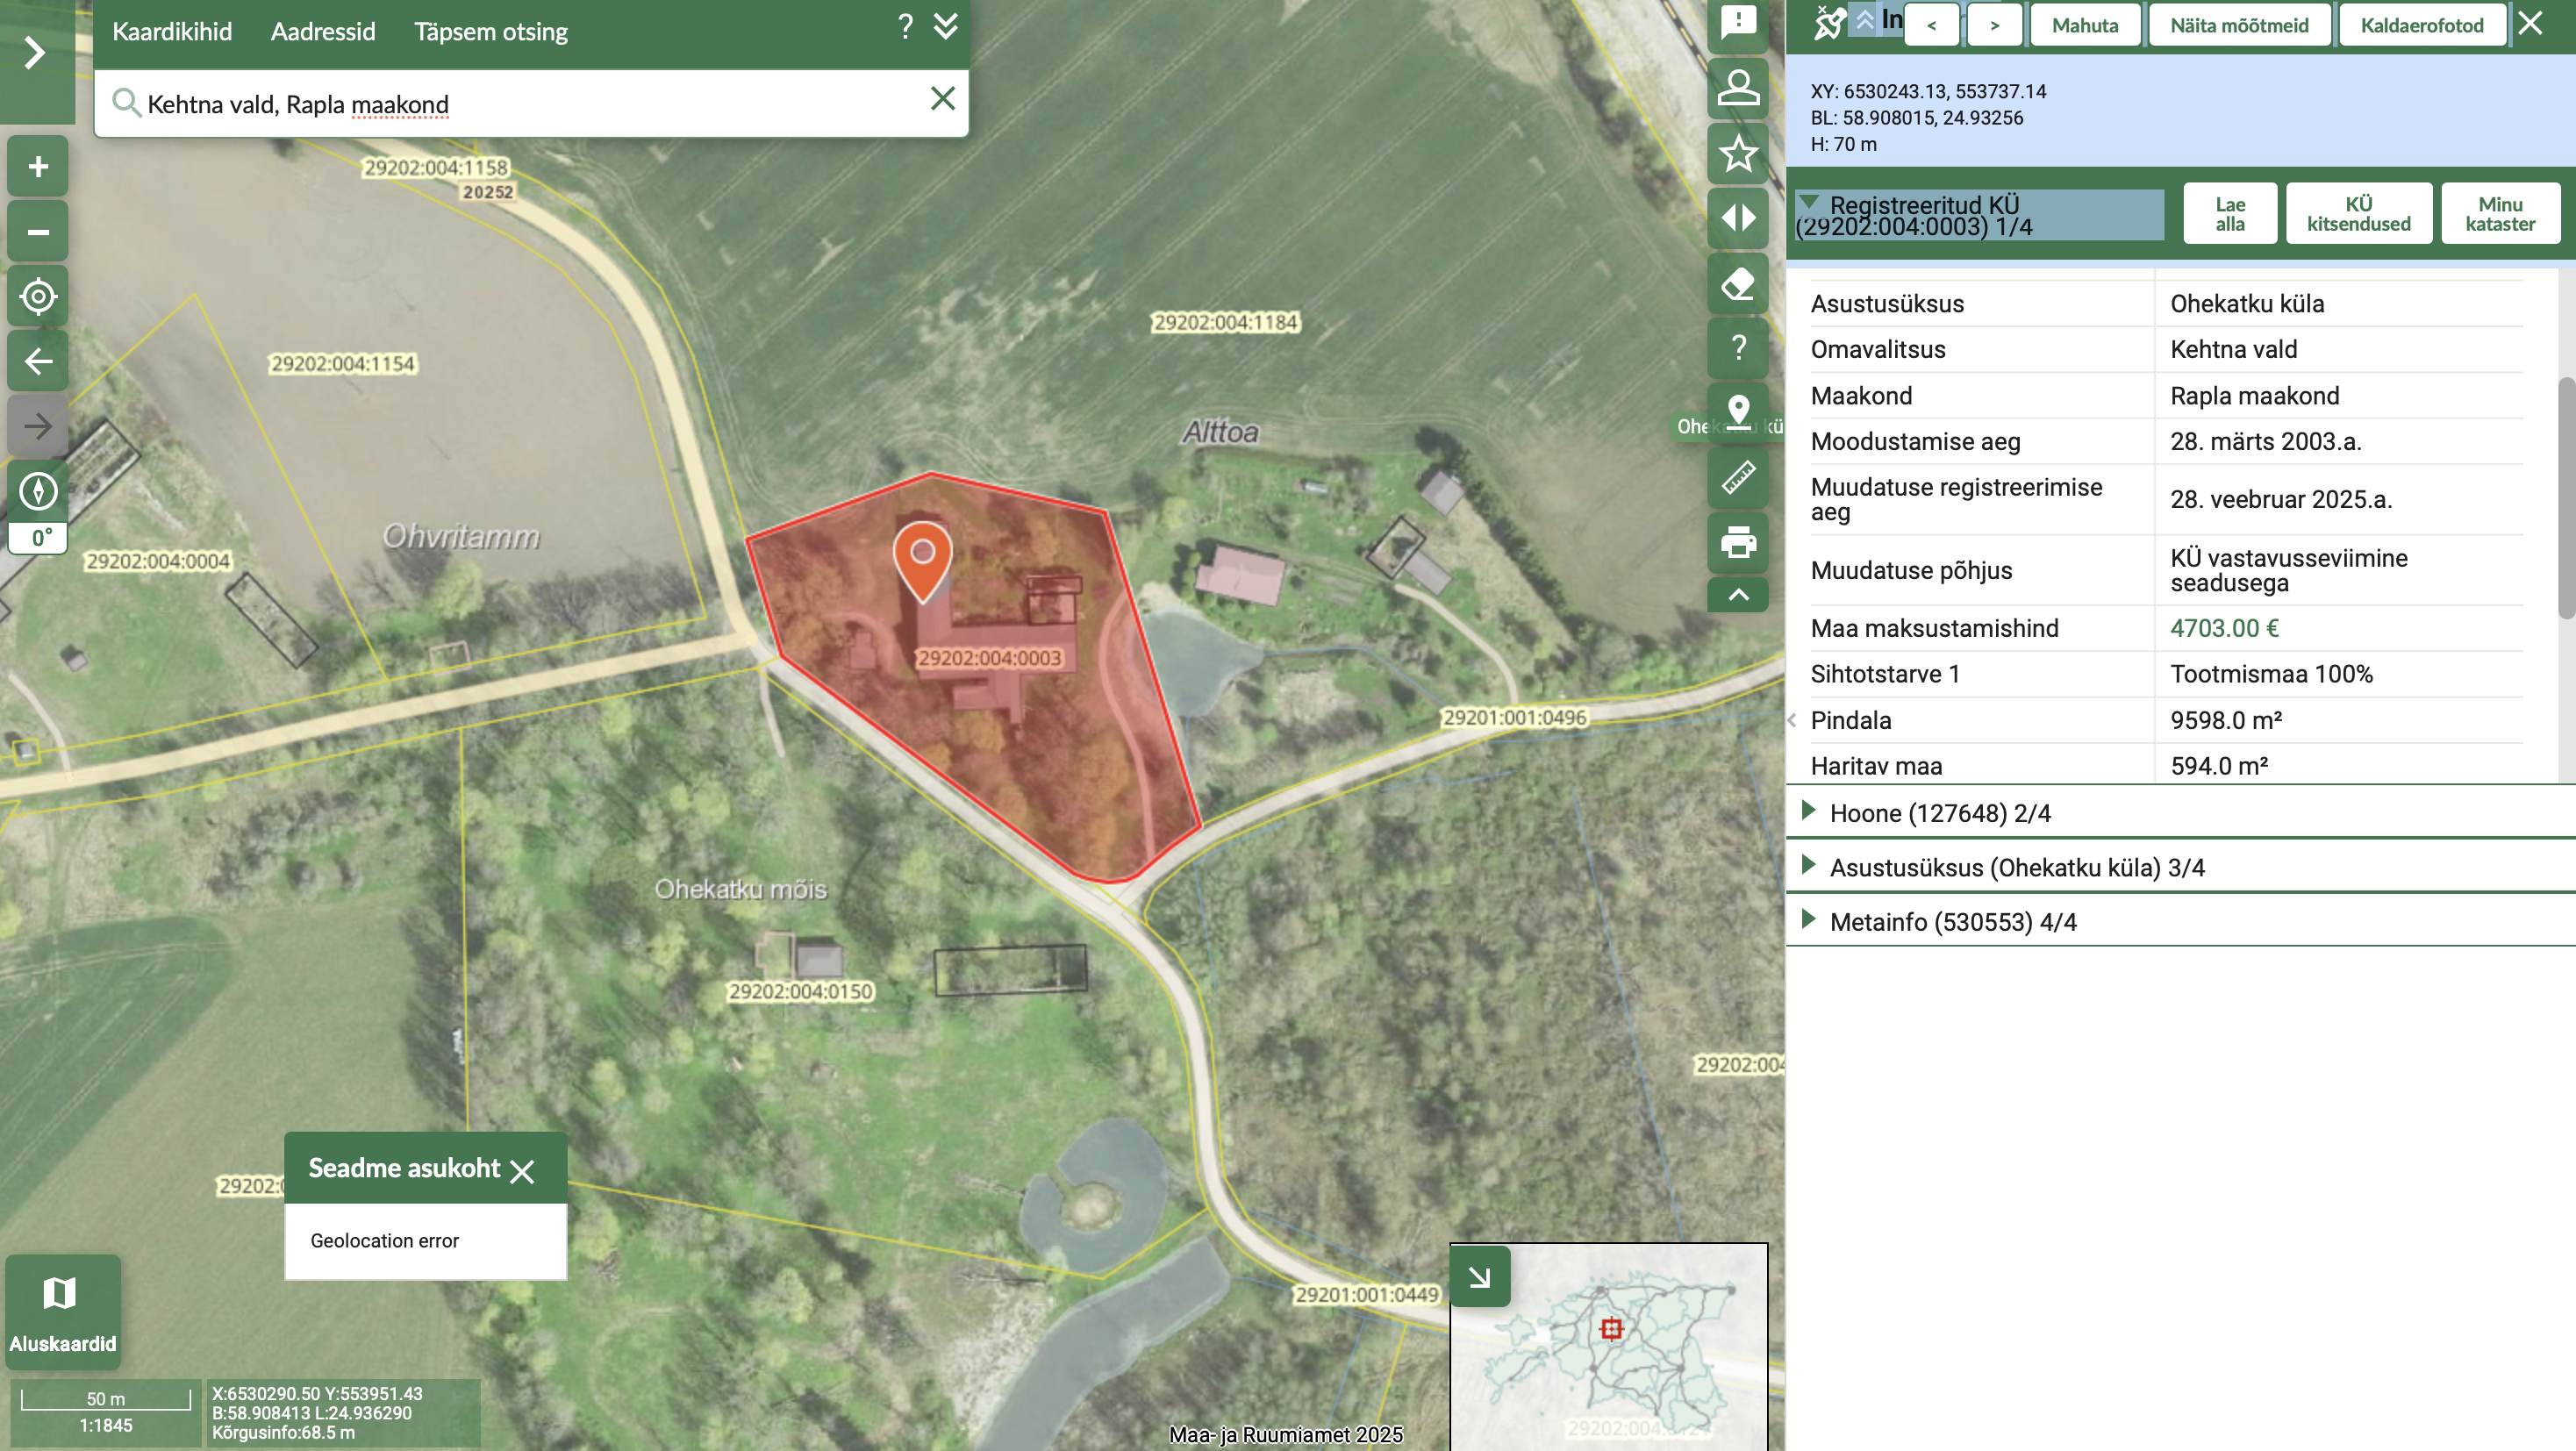2576x1451 pixels.
Task: Open KÜ kitsendused restrictions
Action: [x=2359, y=213]
